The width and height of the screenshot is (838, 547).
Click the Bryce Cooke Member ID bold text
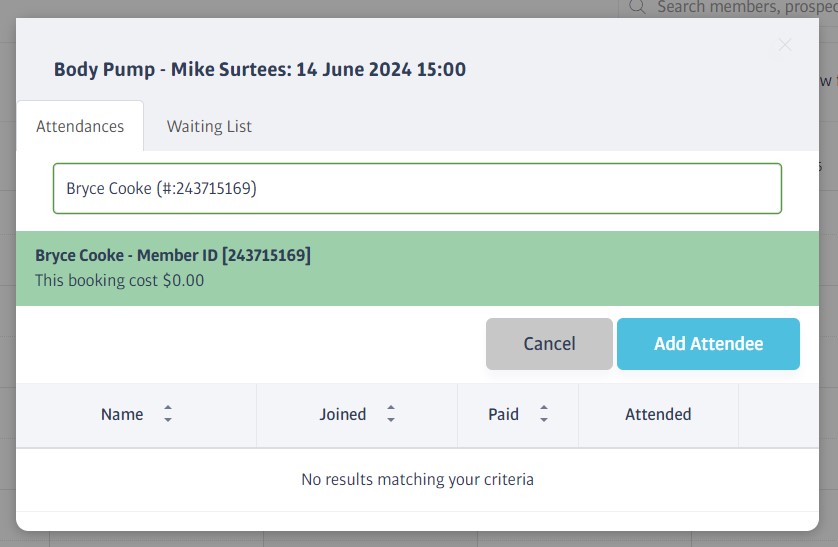pos(173,255)
